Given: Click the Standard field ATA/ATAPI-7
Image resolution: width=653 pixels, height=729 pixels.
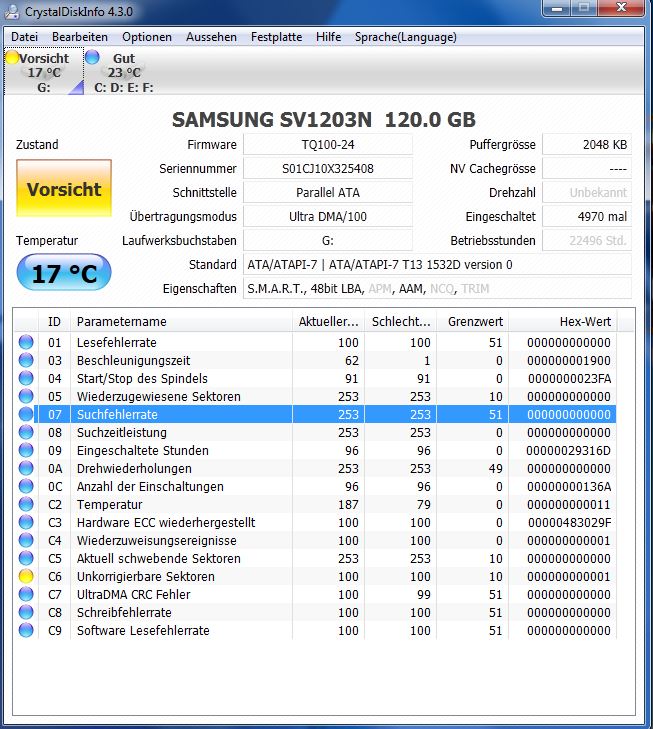Looking at the screenshot, I should [x=437, y=265].
